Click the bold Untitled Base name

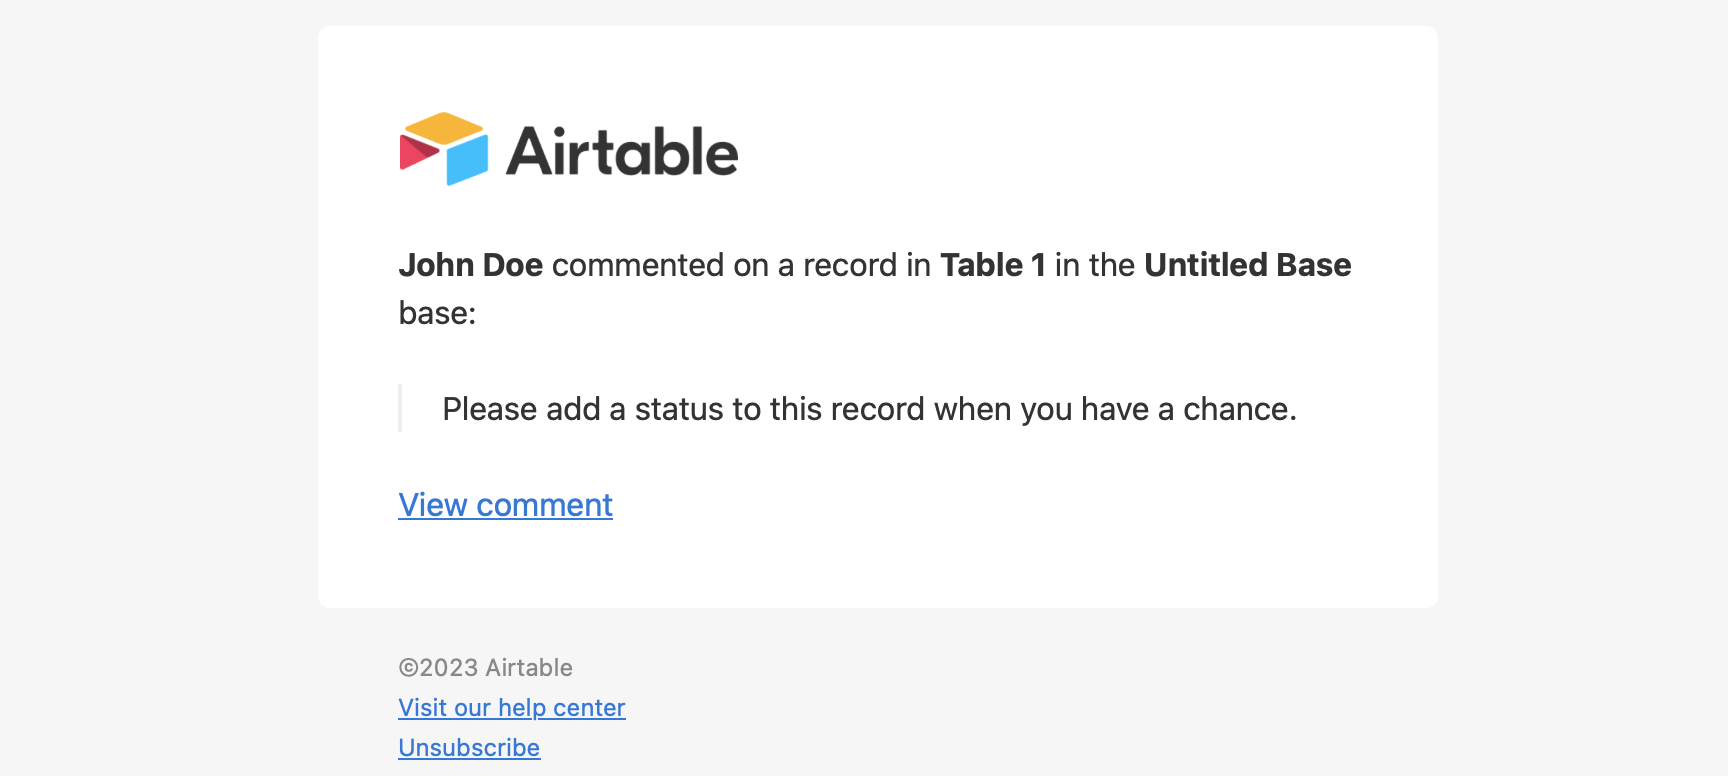[1247, 265]
